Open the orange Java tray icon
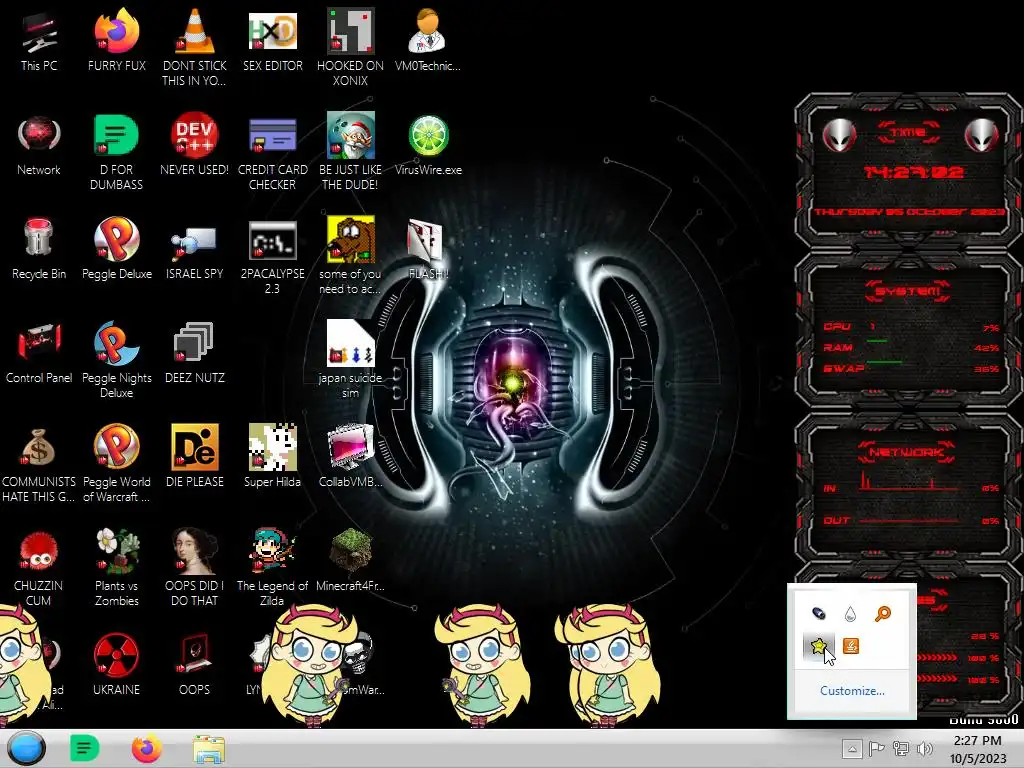Image resolution: width=1024 pixels, height=768 pixels. [850, 646]
